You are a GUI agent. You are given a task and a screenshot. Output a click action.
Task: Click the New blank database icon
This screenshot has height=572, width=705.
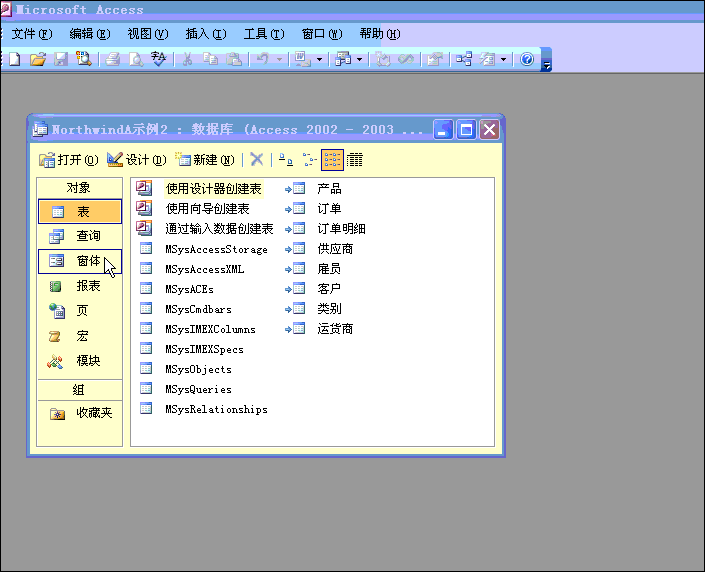click(15, 59)
